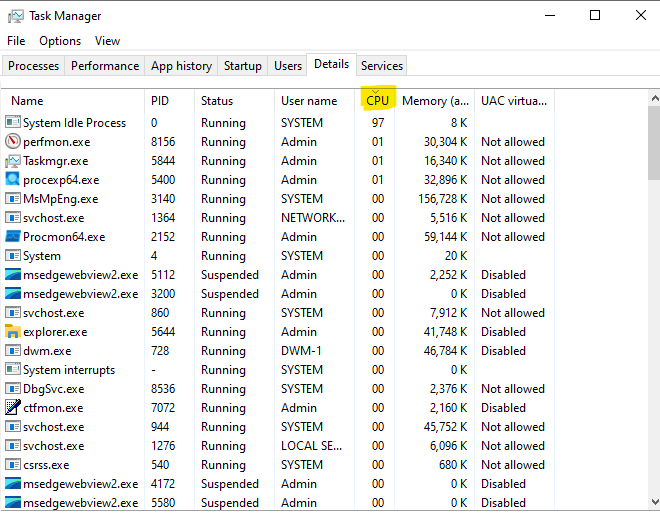Viewport: 660px width, 524px height.
Task: Select the explorer.exe process name
Action: tap(55, 332)
